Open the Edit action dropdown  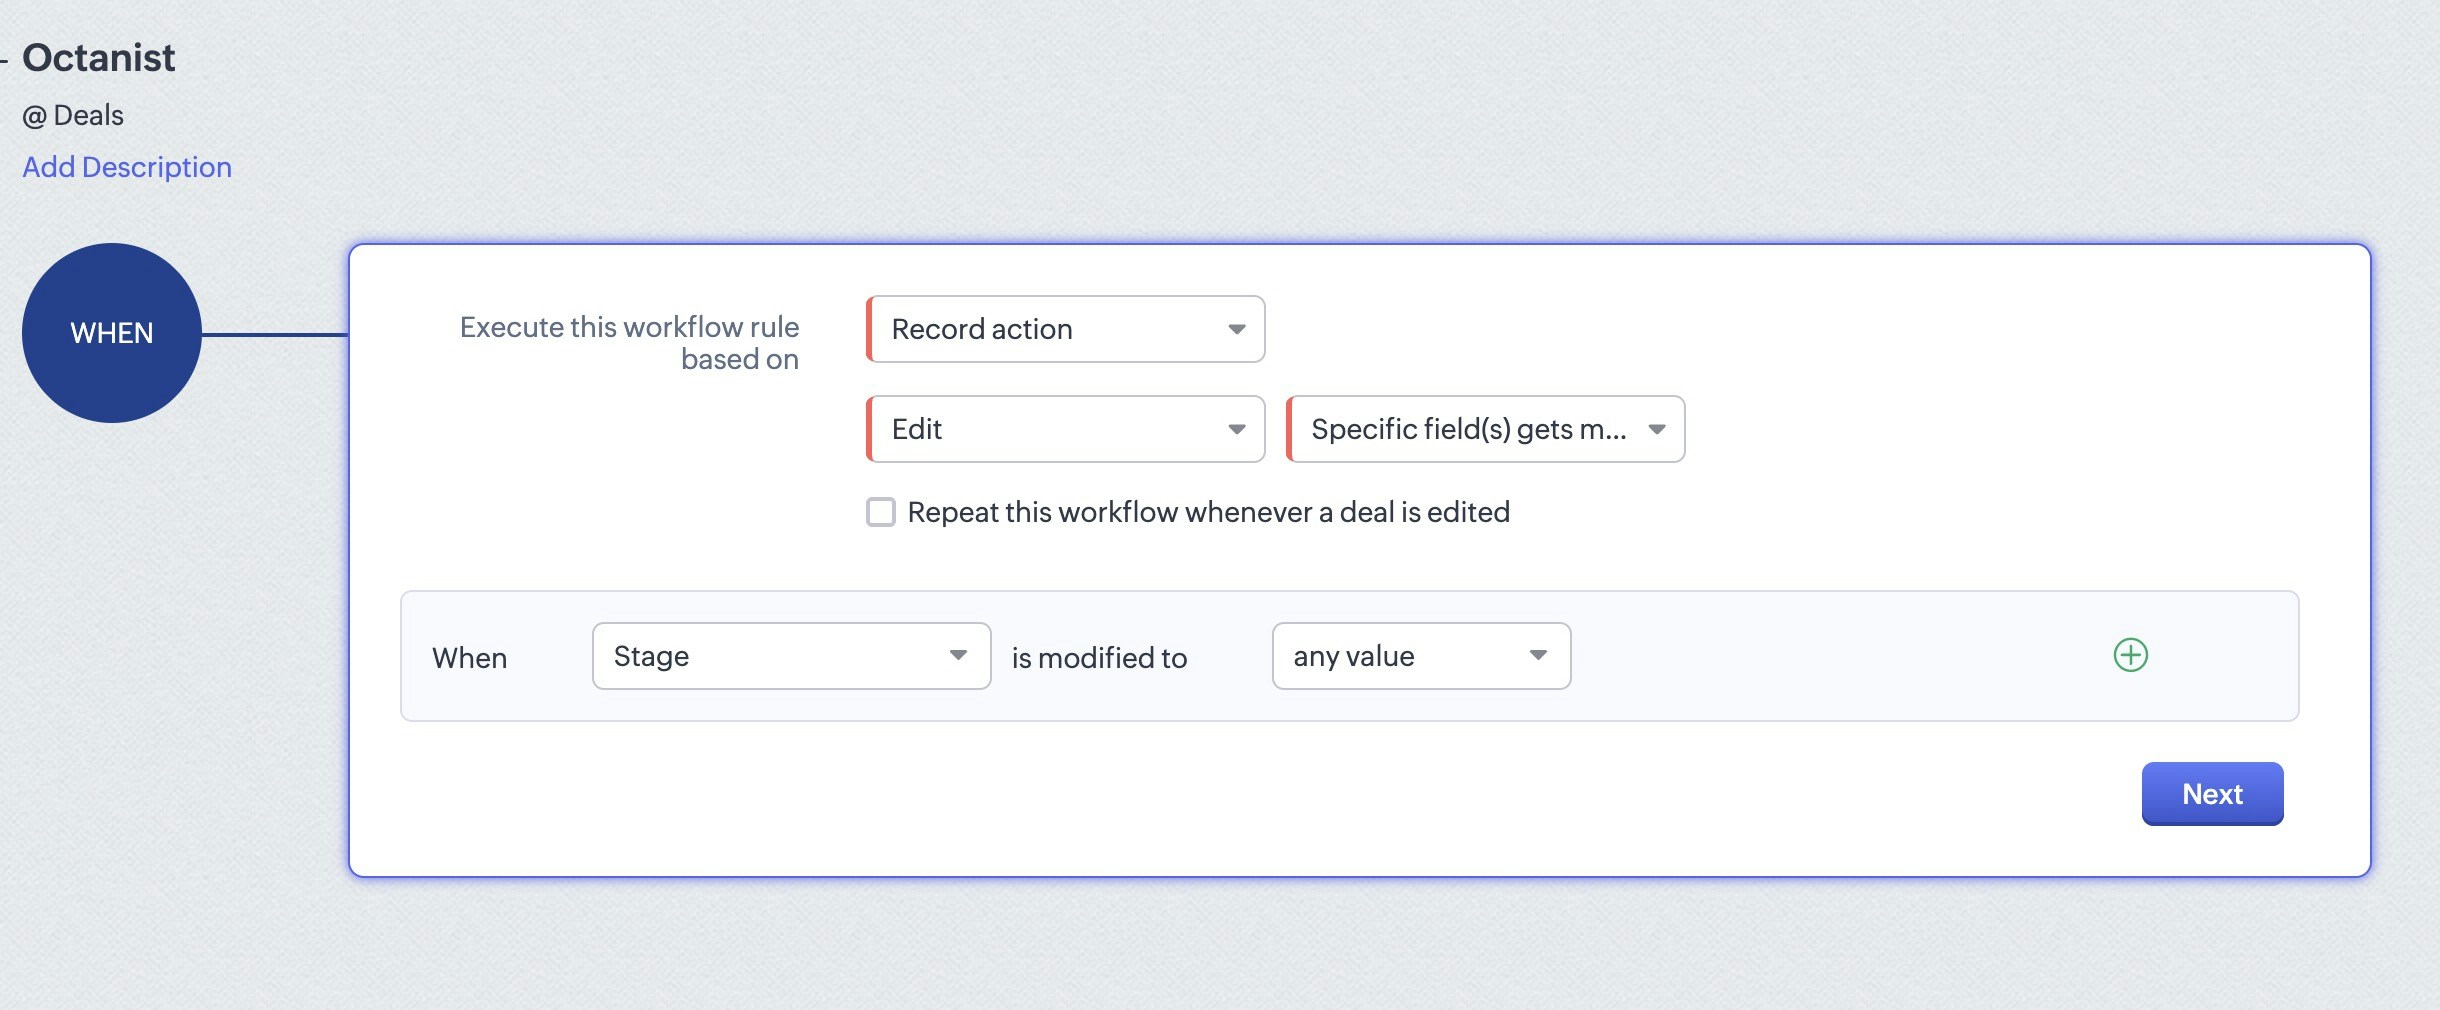click(1064, 428)
